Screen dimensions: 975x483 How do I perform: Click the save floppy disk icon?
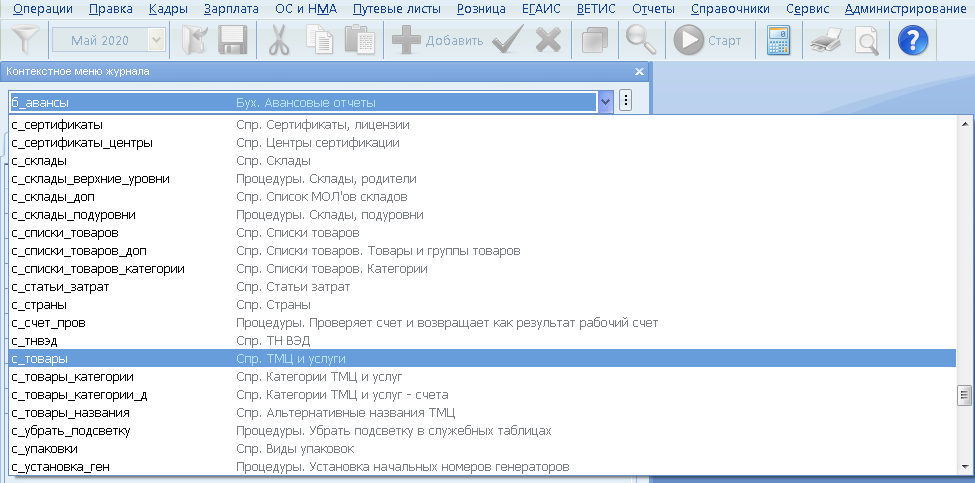[232, 41]
